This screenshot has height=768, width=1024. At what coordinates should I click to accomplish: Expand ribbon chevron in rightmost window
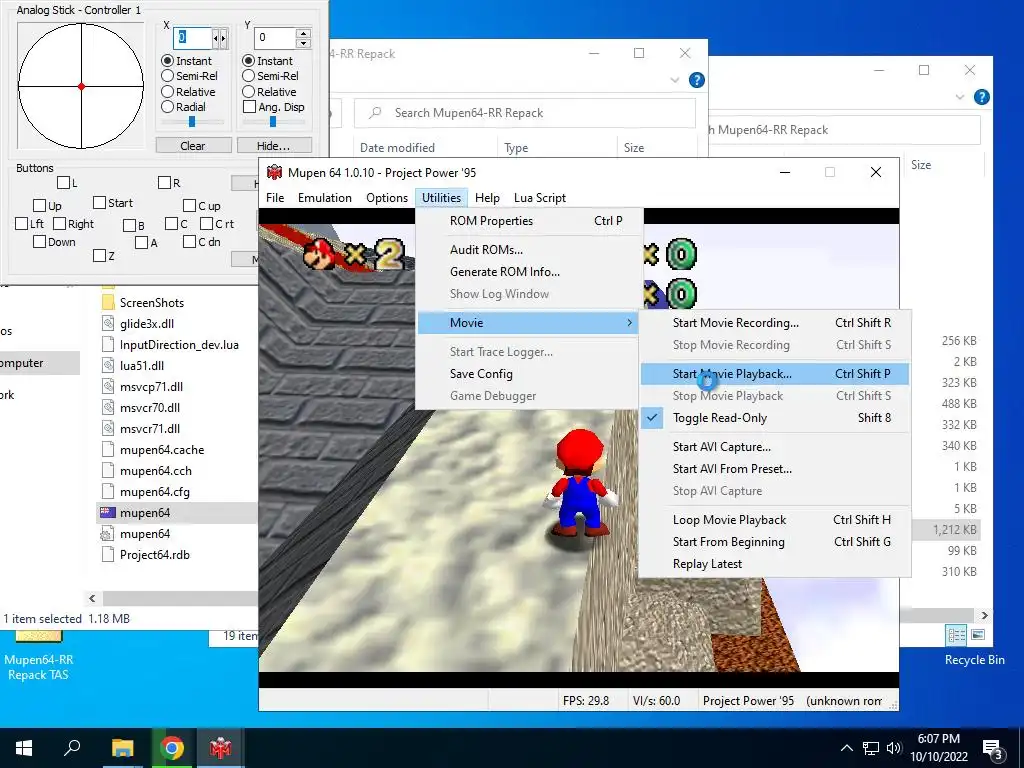point(959,97)
